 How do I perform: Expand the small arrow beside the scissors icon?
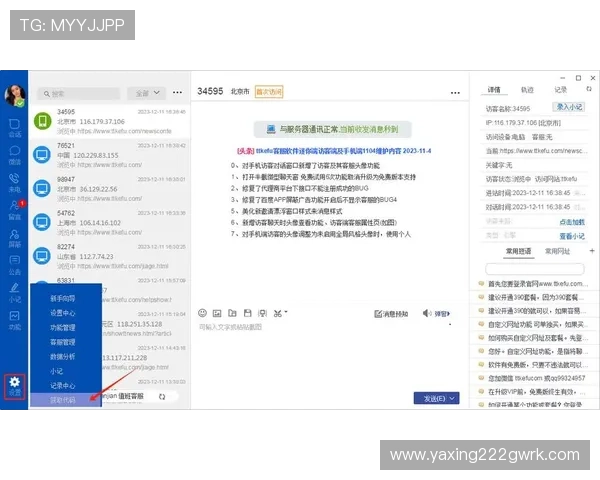(x=286, y=312)
